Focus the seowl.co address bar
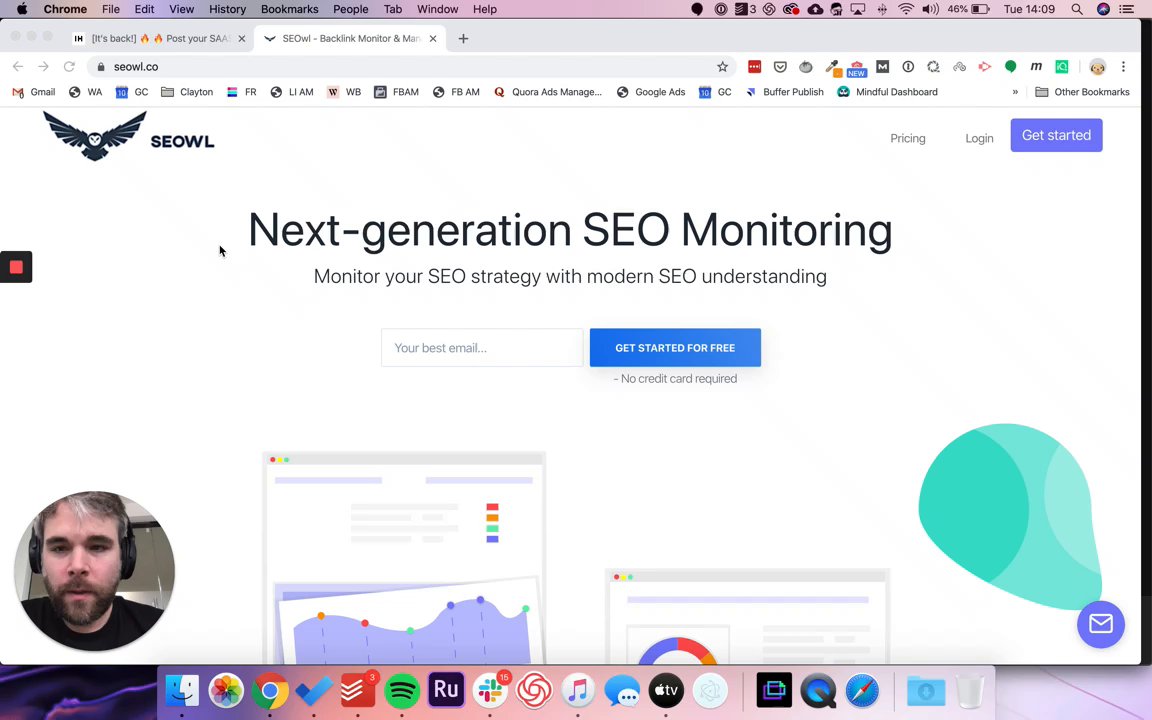This screenshot has height=720, width=1152. [411, 67]
